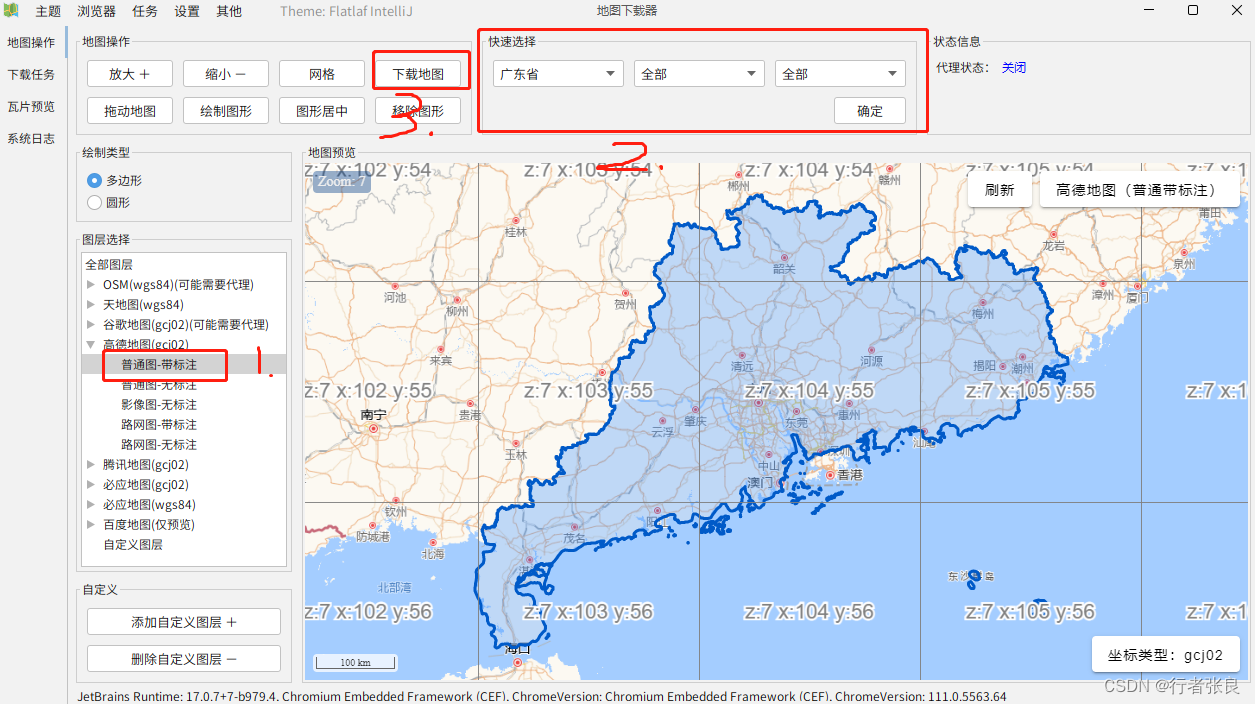Open the 设置 settings menu

tap(187, 11)
